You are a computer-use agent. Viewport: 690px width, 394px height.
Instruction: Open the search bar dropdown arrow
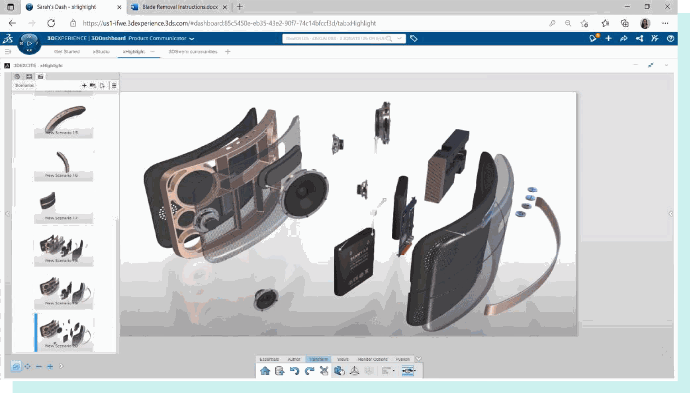click(x=400, y=39)
